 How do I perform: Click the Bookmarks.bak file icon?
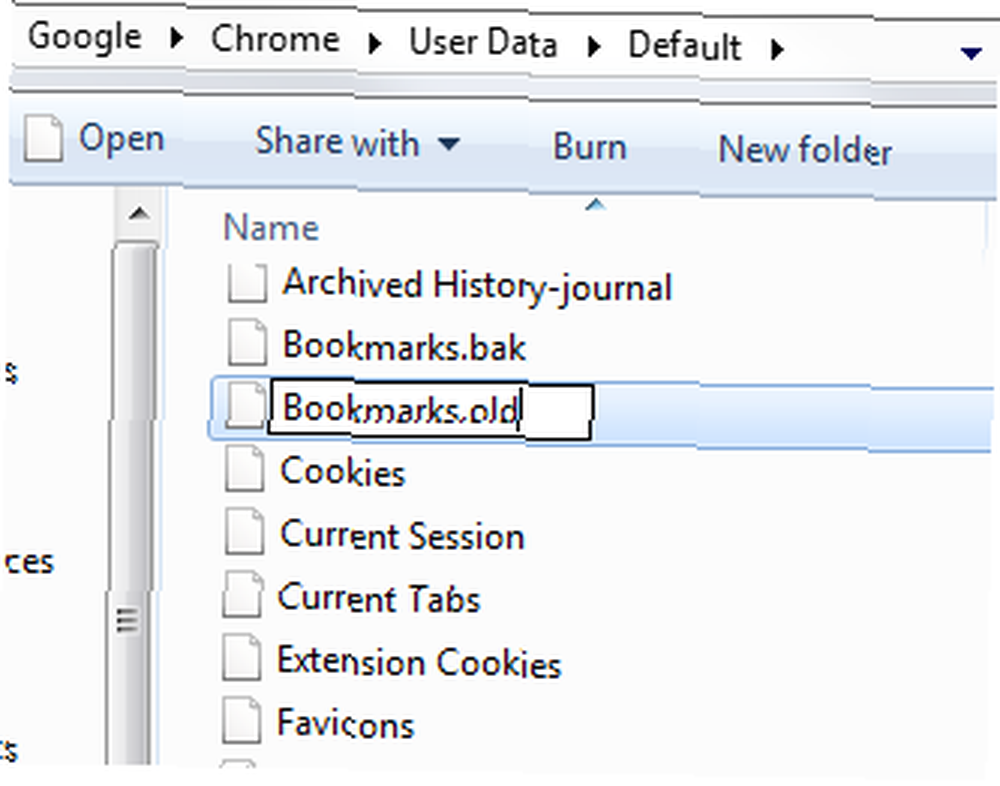pyautogui.click(x=247, y=346)
